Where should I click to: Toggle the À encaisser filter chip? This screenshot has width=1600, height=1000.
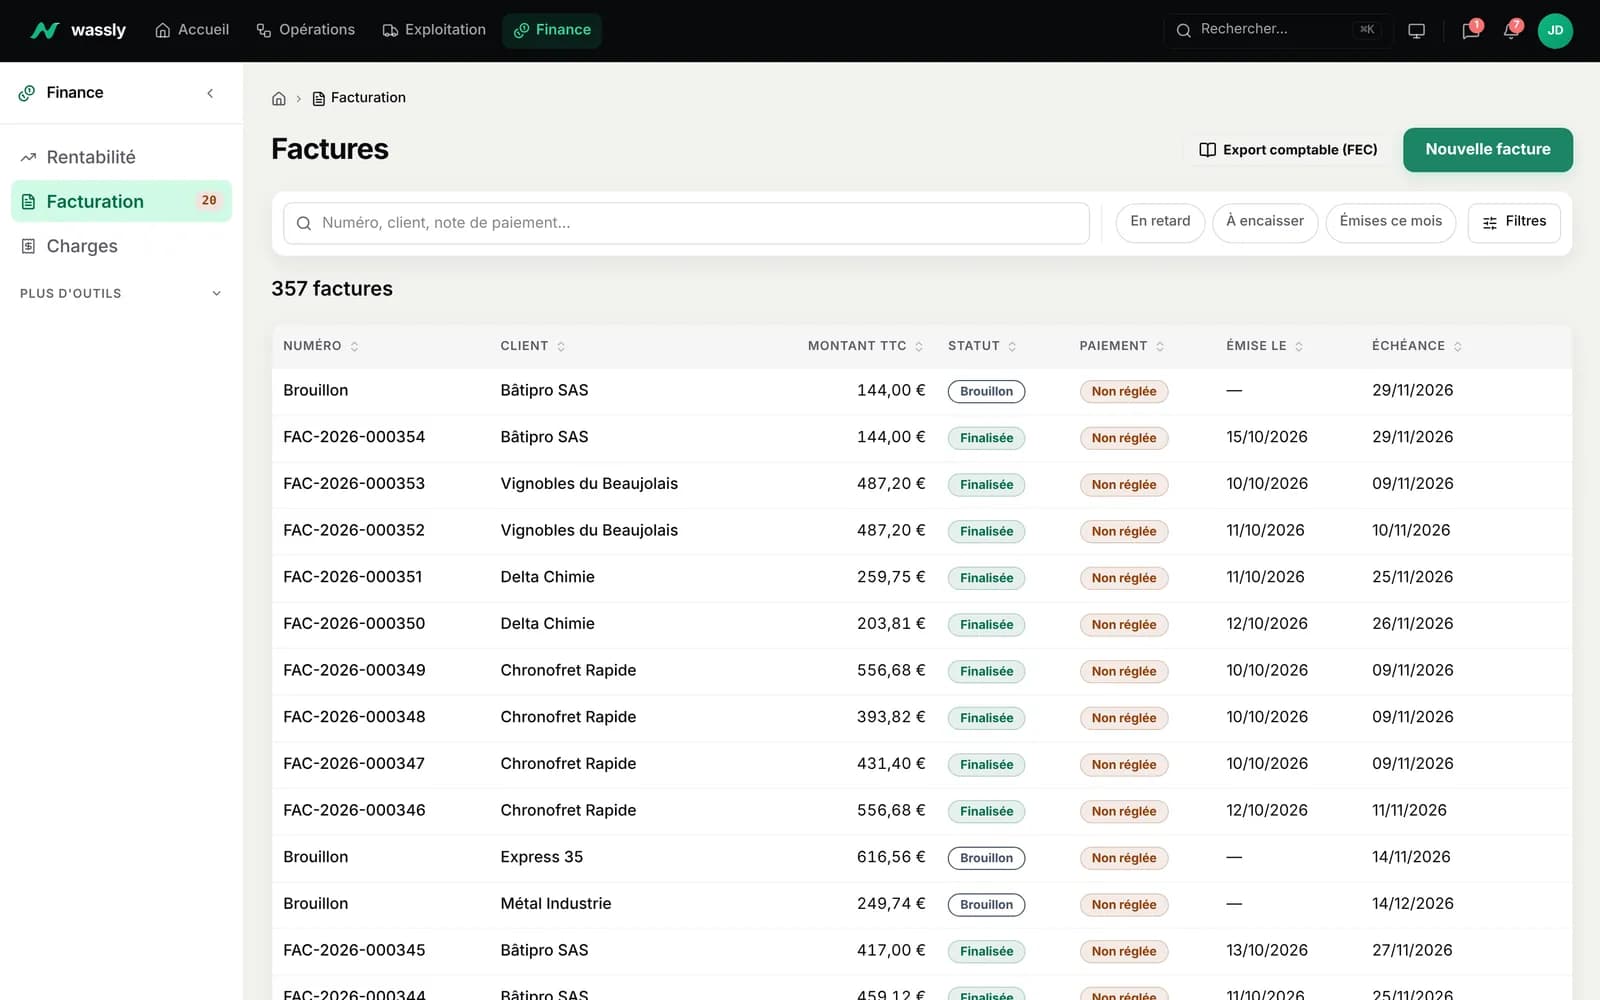point(1265,222)
